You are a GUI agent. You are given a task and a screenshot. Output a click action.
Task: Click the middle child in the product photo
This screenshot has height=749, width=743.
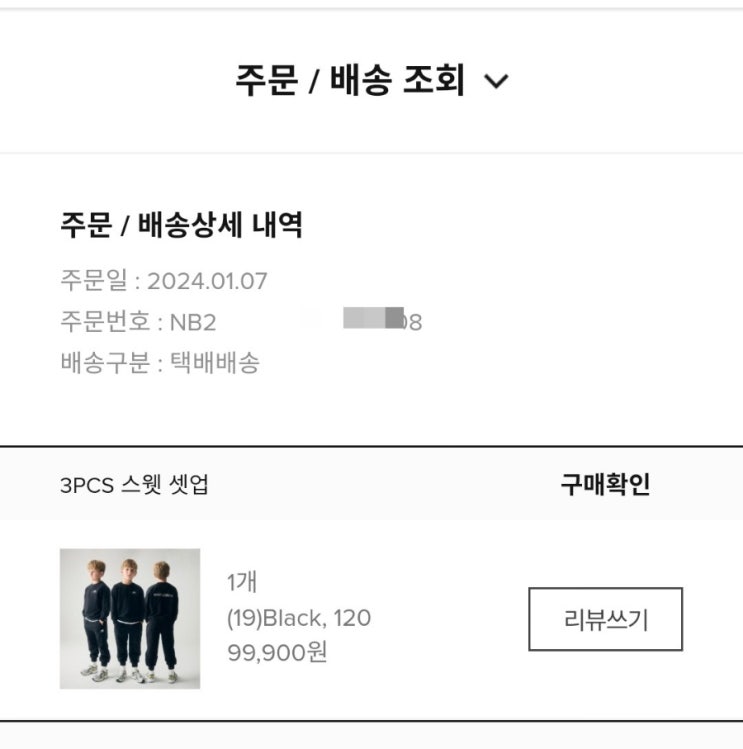point(128,620)
